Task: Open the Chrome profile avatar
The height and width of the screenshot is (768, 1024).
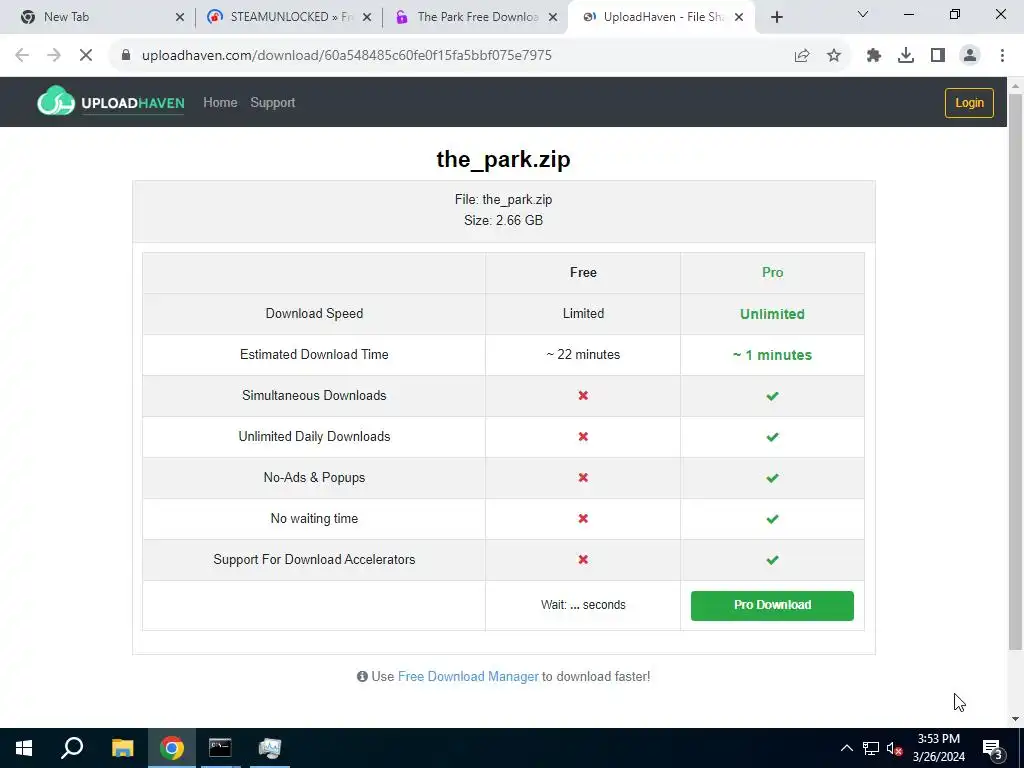Action: [x=970, y=56]
